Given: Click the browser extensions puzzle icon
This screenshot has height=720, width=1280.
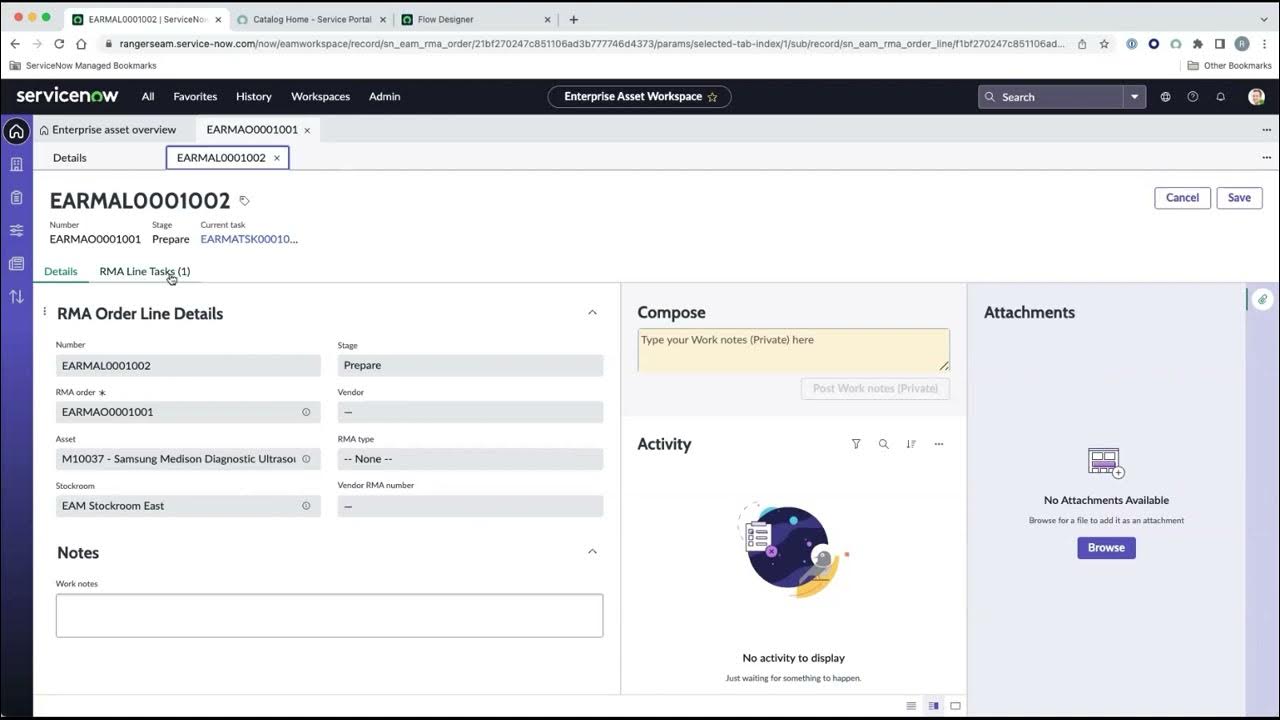Looking at the screenshot, I should click(x=1197, y=44).
